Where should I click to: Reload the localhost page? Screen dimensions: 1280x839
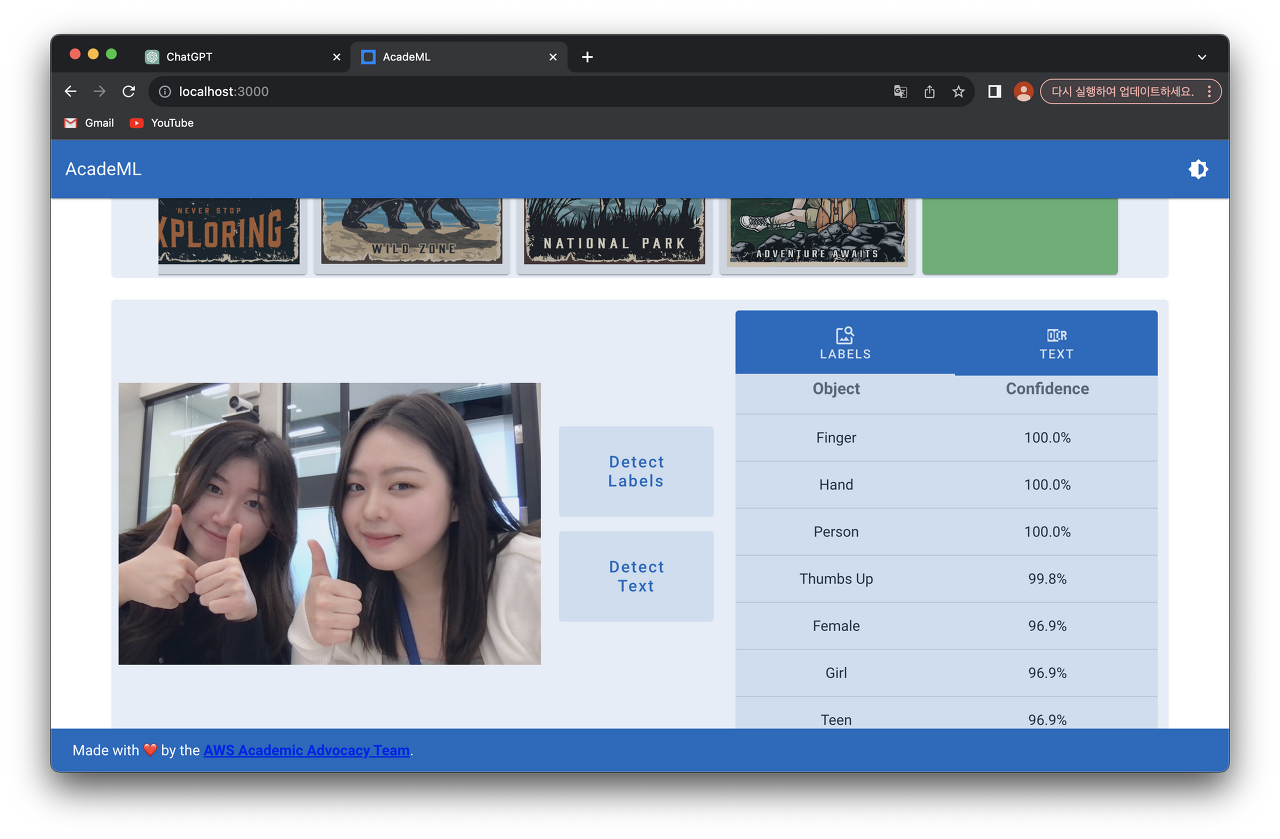coord(128,91)
